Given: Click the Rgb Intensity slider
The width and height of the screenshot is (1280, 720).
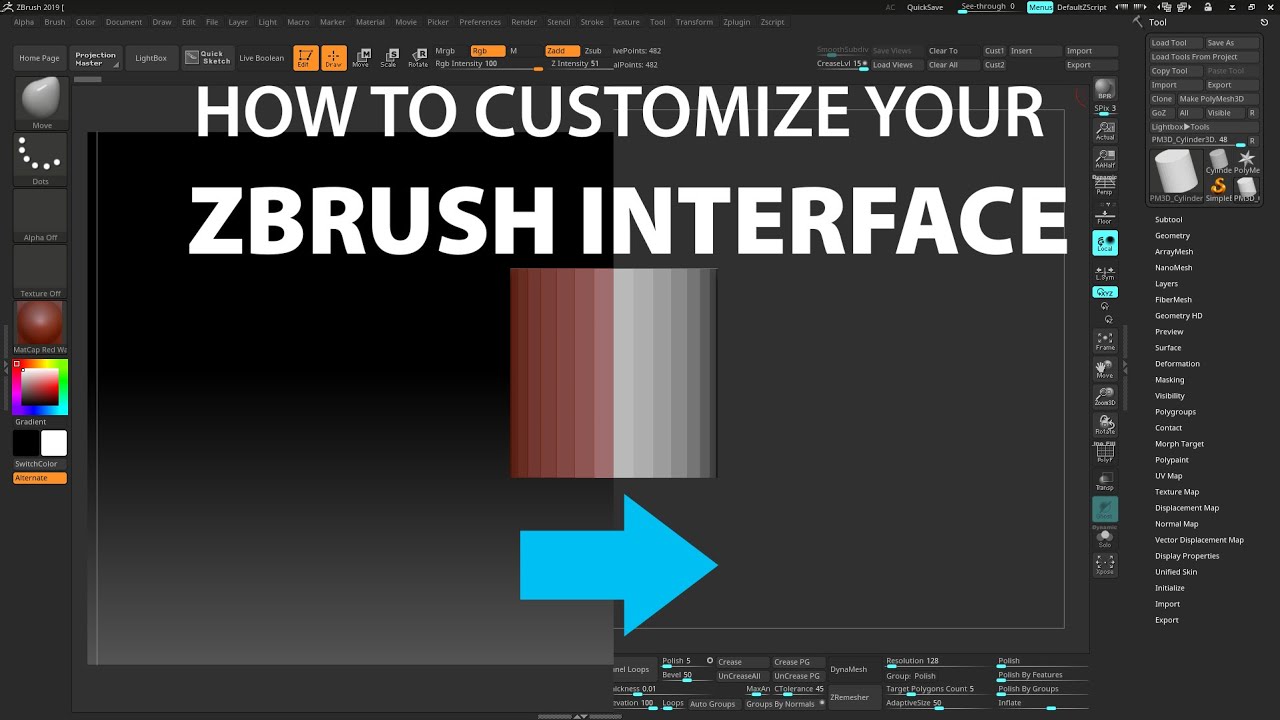Looking at the screenshot, I should pos(488,64).
